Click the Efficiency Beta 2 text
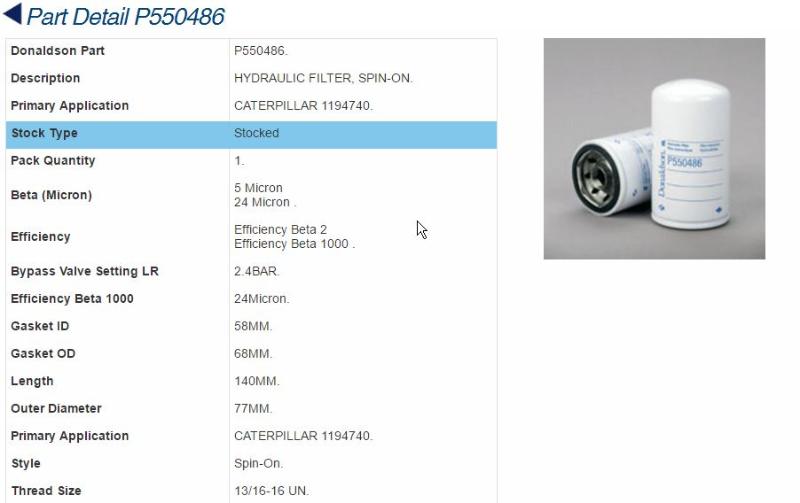The height and width of the screenshot is (503, 800). pyautogui.click(x=280, y=230)
